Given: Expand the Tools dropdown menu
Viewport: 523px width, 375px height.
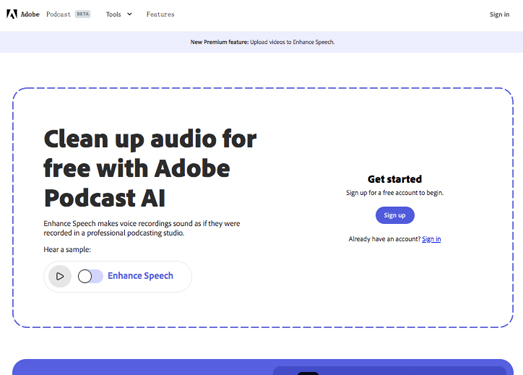Looking at the screenshot, I should [x=119, y=14].
